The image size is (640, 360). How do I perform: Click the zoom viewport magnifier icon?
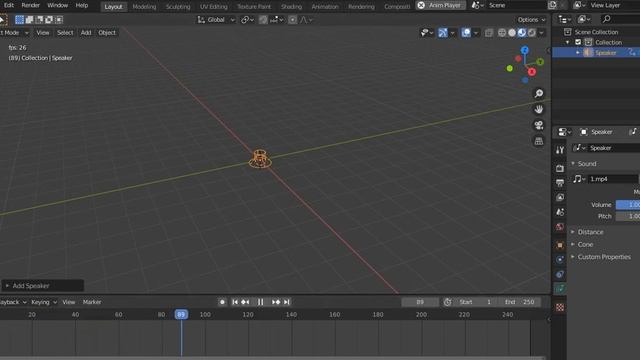coord(539,93)
